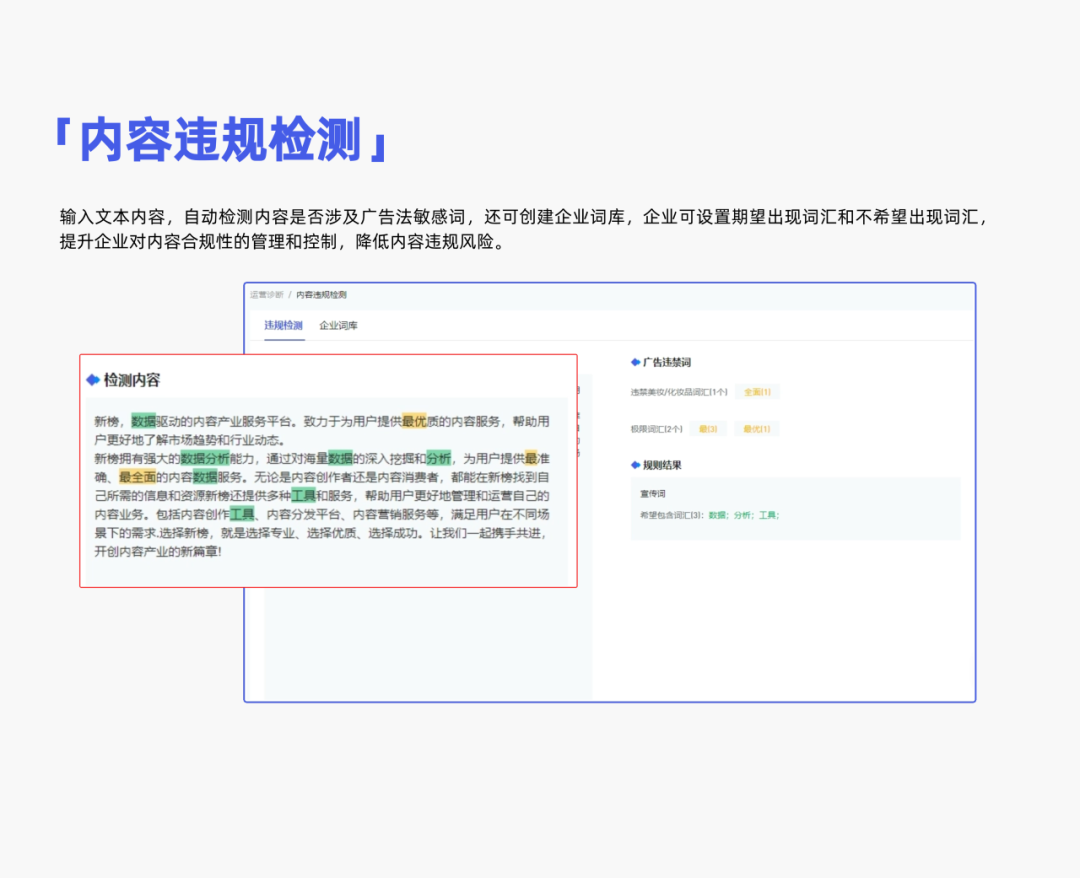Select the 全面(1) violation tag
Viewport: 1080px width, 878px height.
757,392
